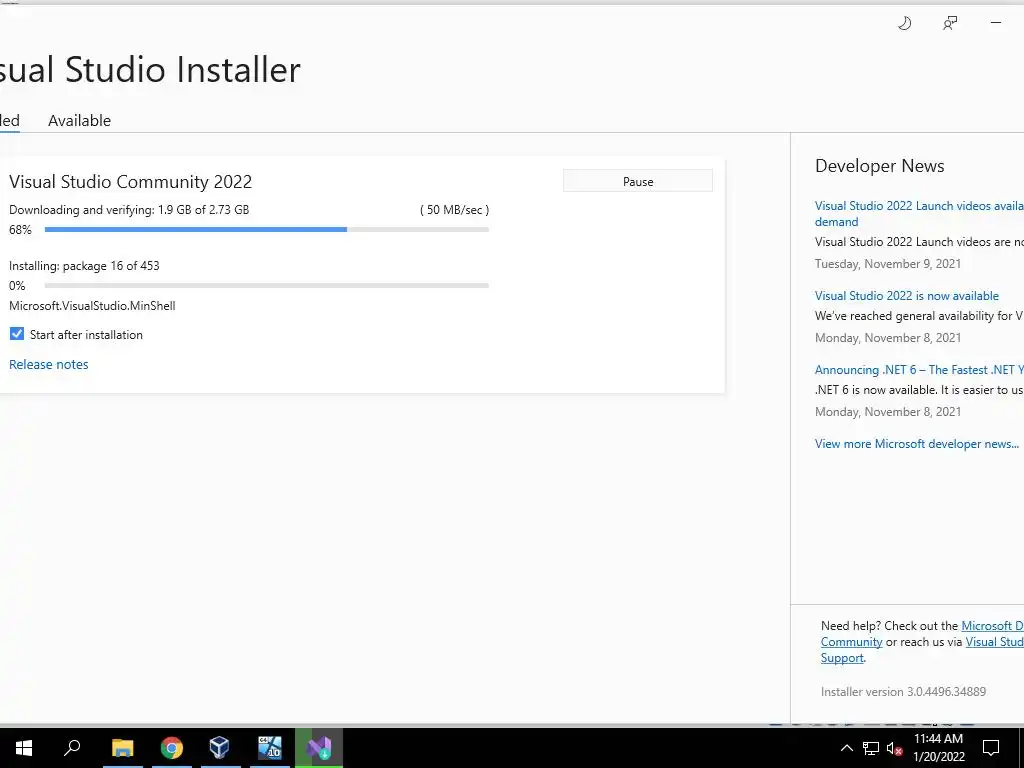Open the send feedback icon
Image resolution: width=1024 pixels, height=768 pixels.
point(950,24)
